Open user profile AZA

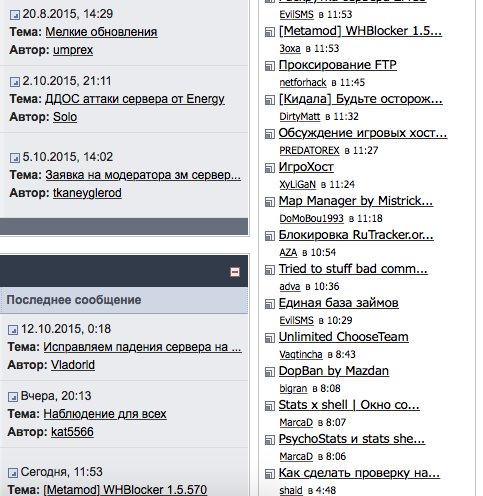(x=288, y=253)
